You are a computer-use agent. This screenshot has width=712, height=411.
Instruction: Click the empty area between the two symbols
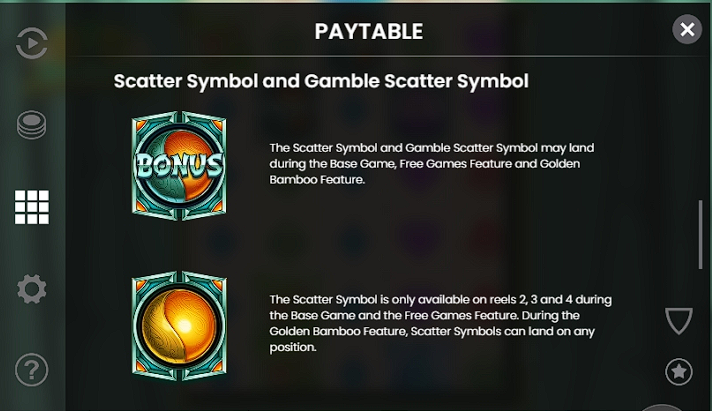(x=179, y=246)
